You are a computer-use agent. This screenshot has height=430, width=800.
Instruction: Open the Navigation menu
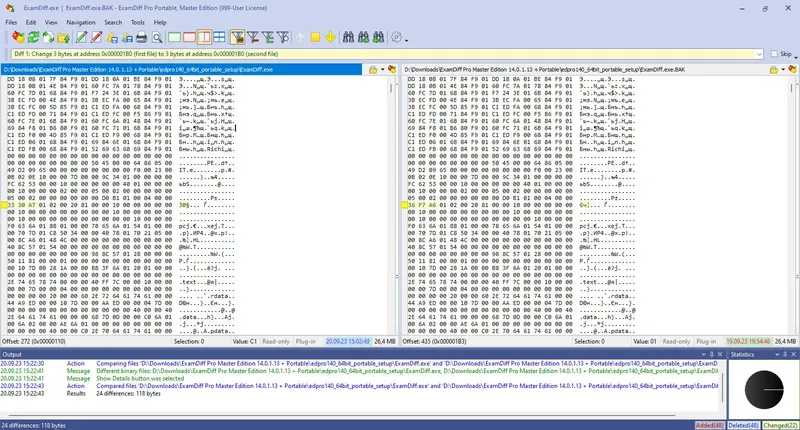point(81,22)
